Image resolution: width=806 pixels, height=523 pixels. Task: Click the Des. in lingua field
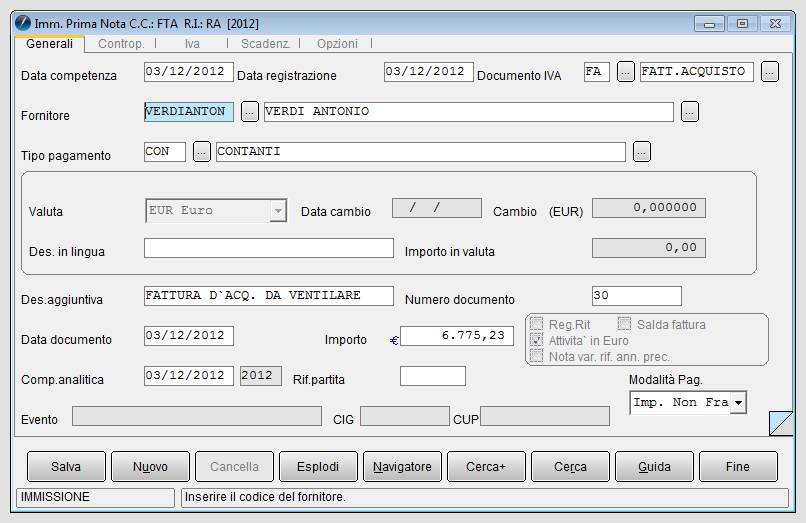[x=269, y=248]
